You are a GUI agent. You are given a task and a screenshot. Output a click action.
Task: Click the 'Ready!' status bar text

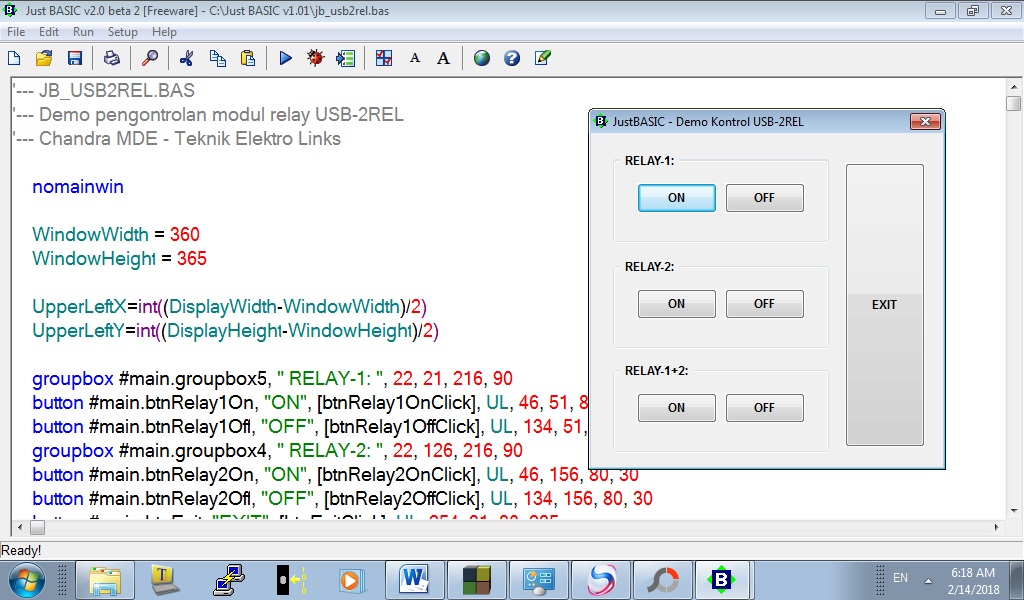[x=21, y=550]
